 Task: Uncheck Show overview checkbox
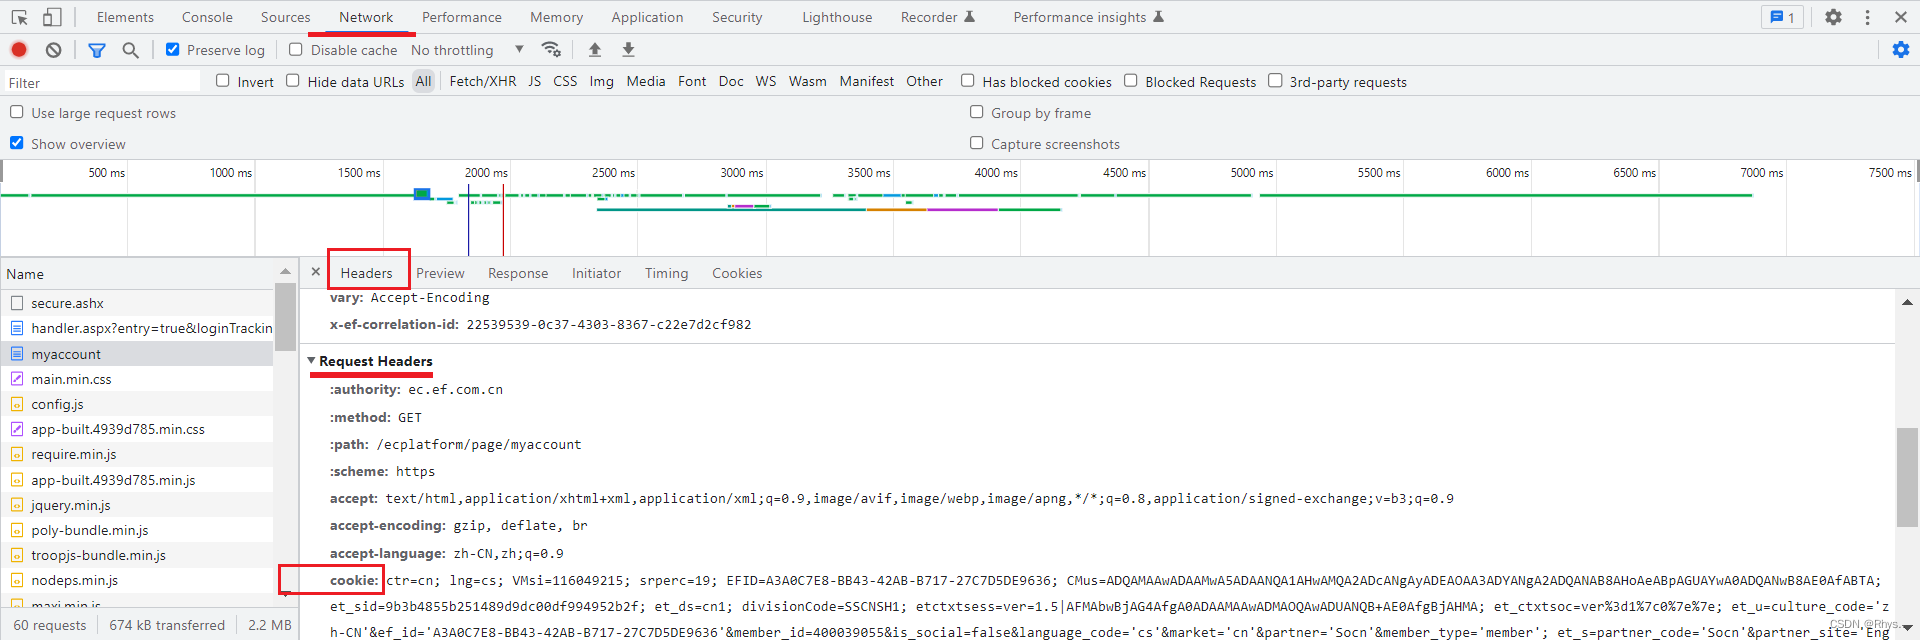tap(17, 143)
